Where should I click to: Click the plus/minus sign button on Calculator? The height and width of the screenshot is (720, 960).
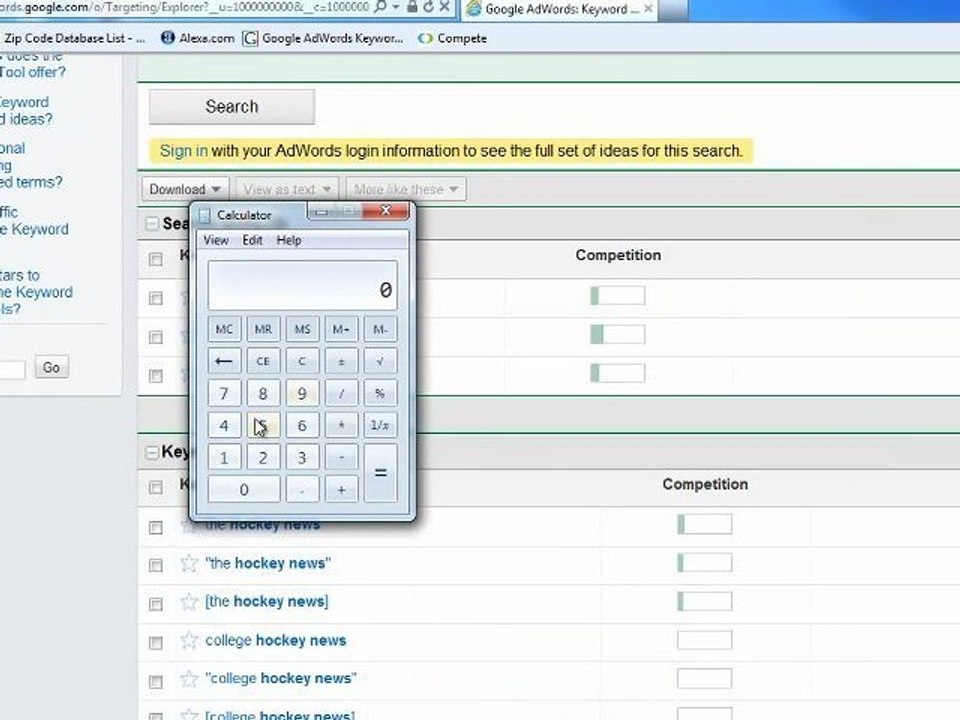(341, 361)
